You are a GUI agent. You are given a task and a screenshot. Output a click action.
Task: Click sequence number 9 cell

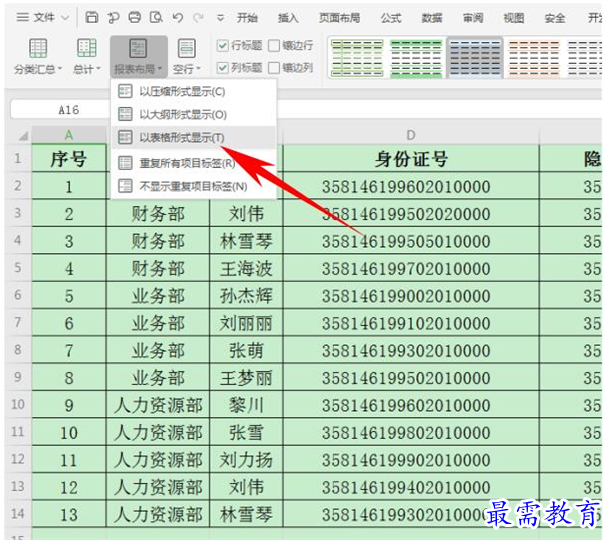tap(69, 405)
